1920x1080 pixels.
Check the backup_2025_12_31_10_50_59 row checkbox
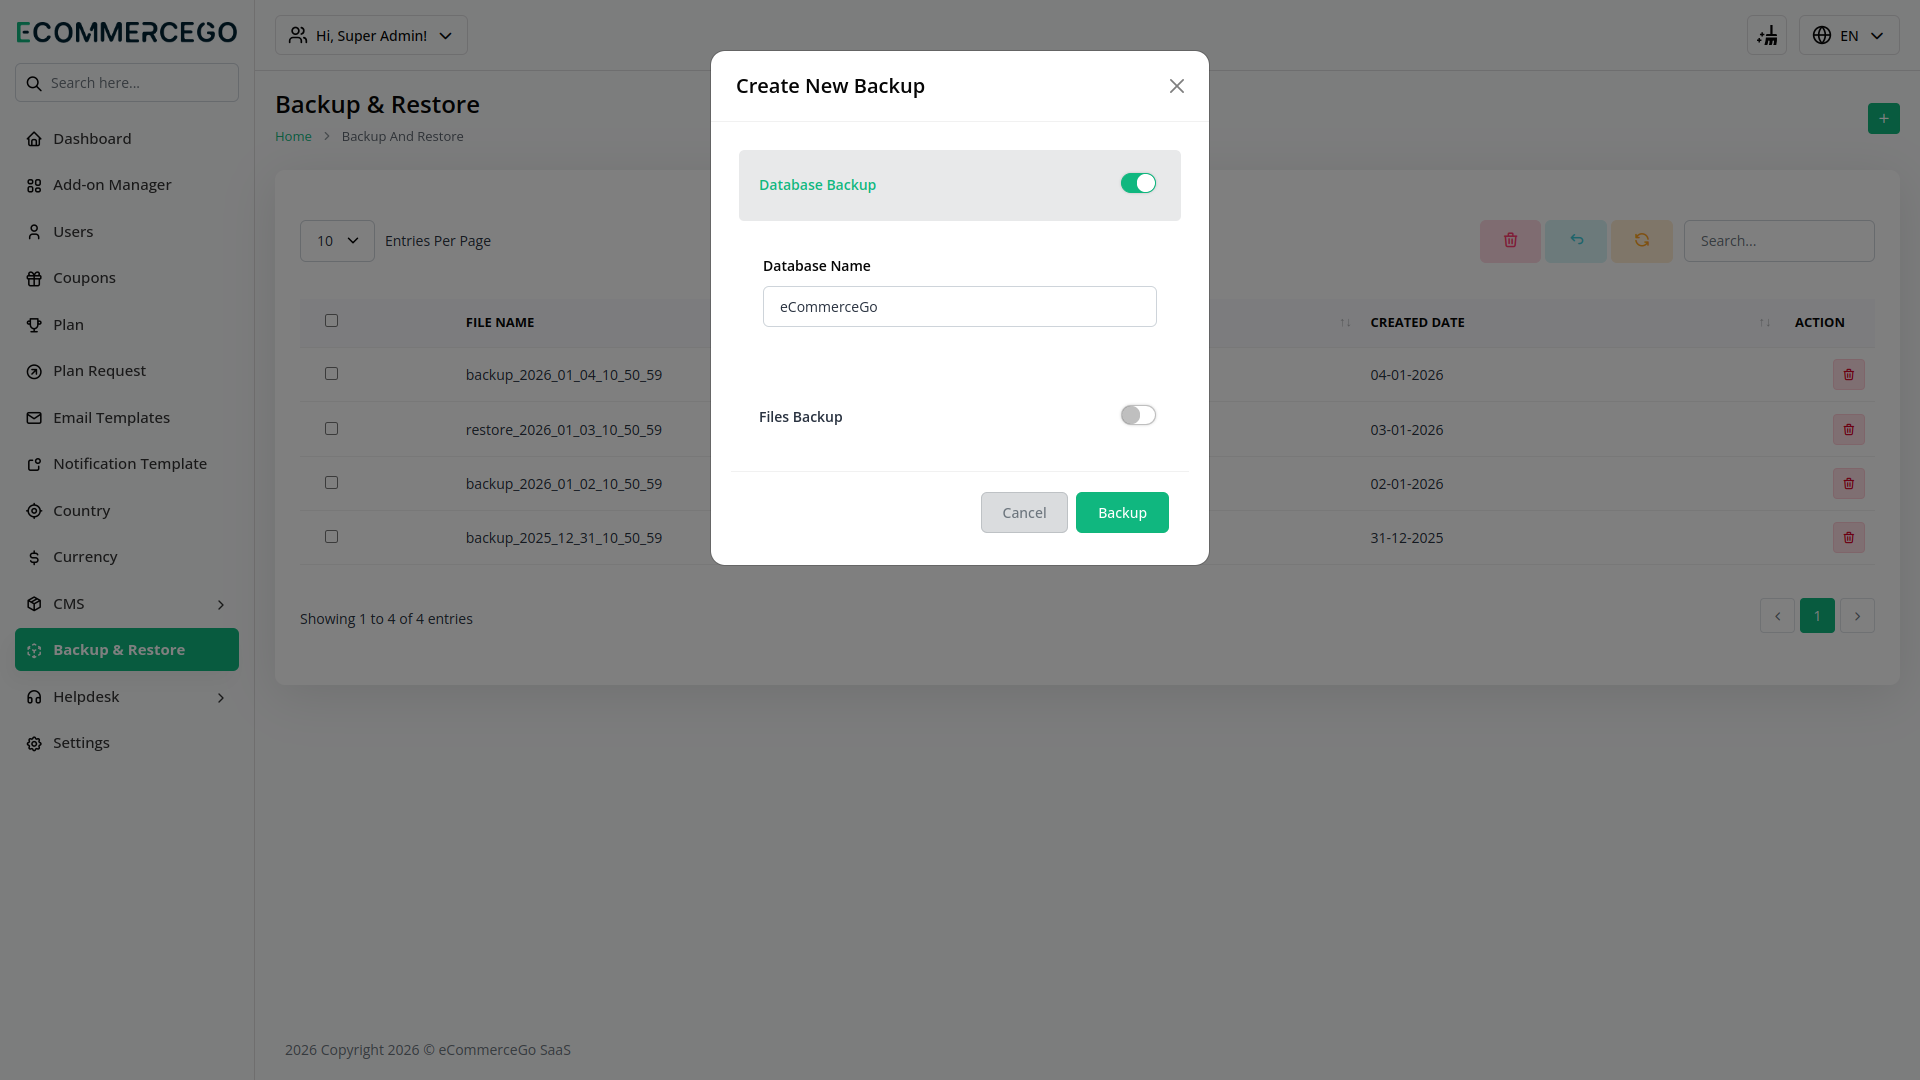331,536
